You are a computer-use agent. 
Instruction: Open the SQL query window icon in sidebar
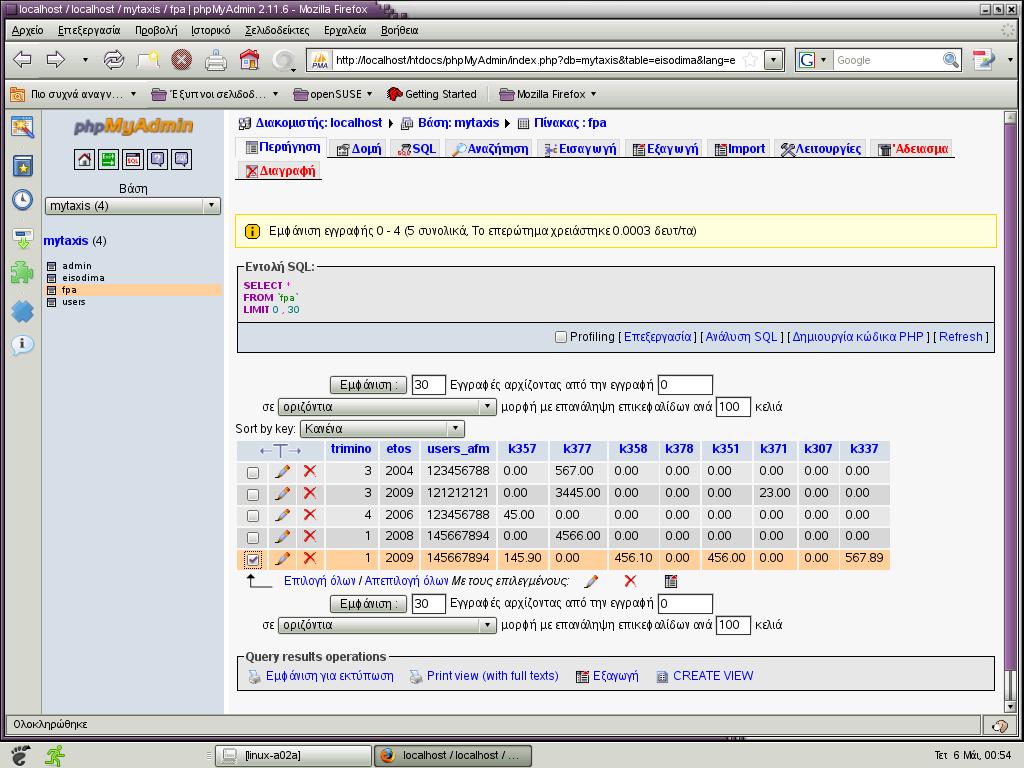tap(133, 159)
